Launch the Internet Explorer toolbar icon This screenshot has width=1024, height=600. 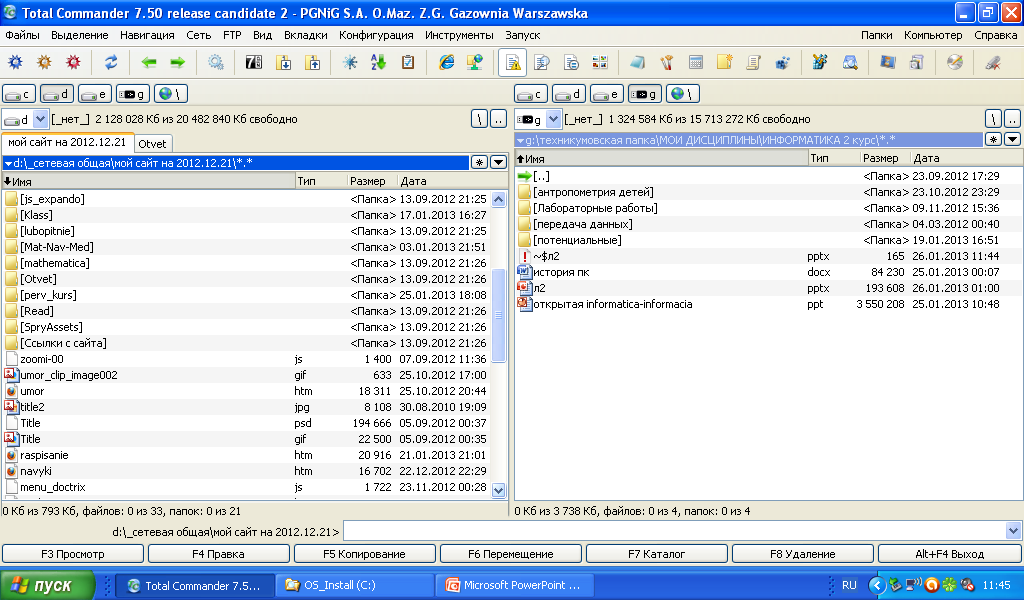coord(446,63)
